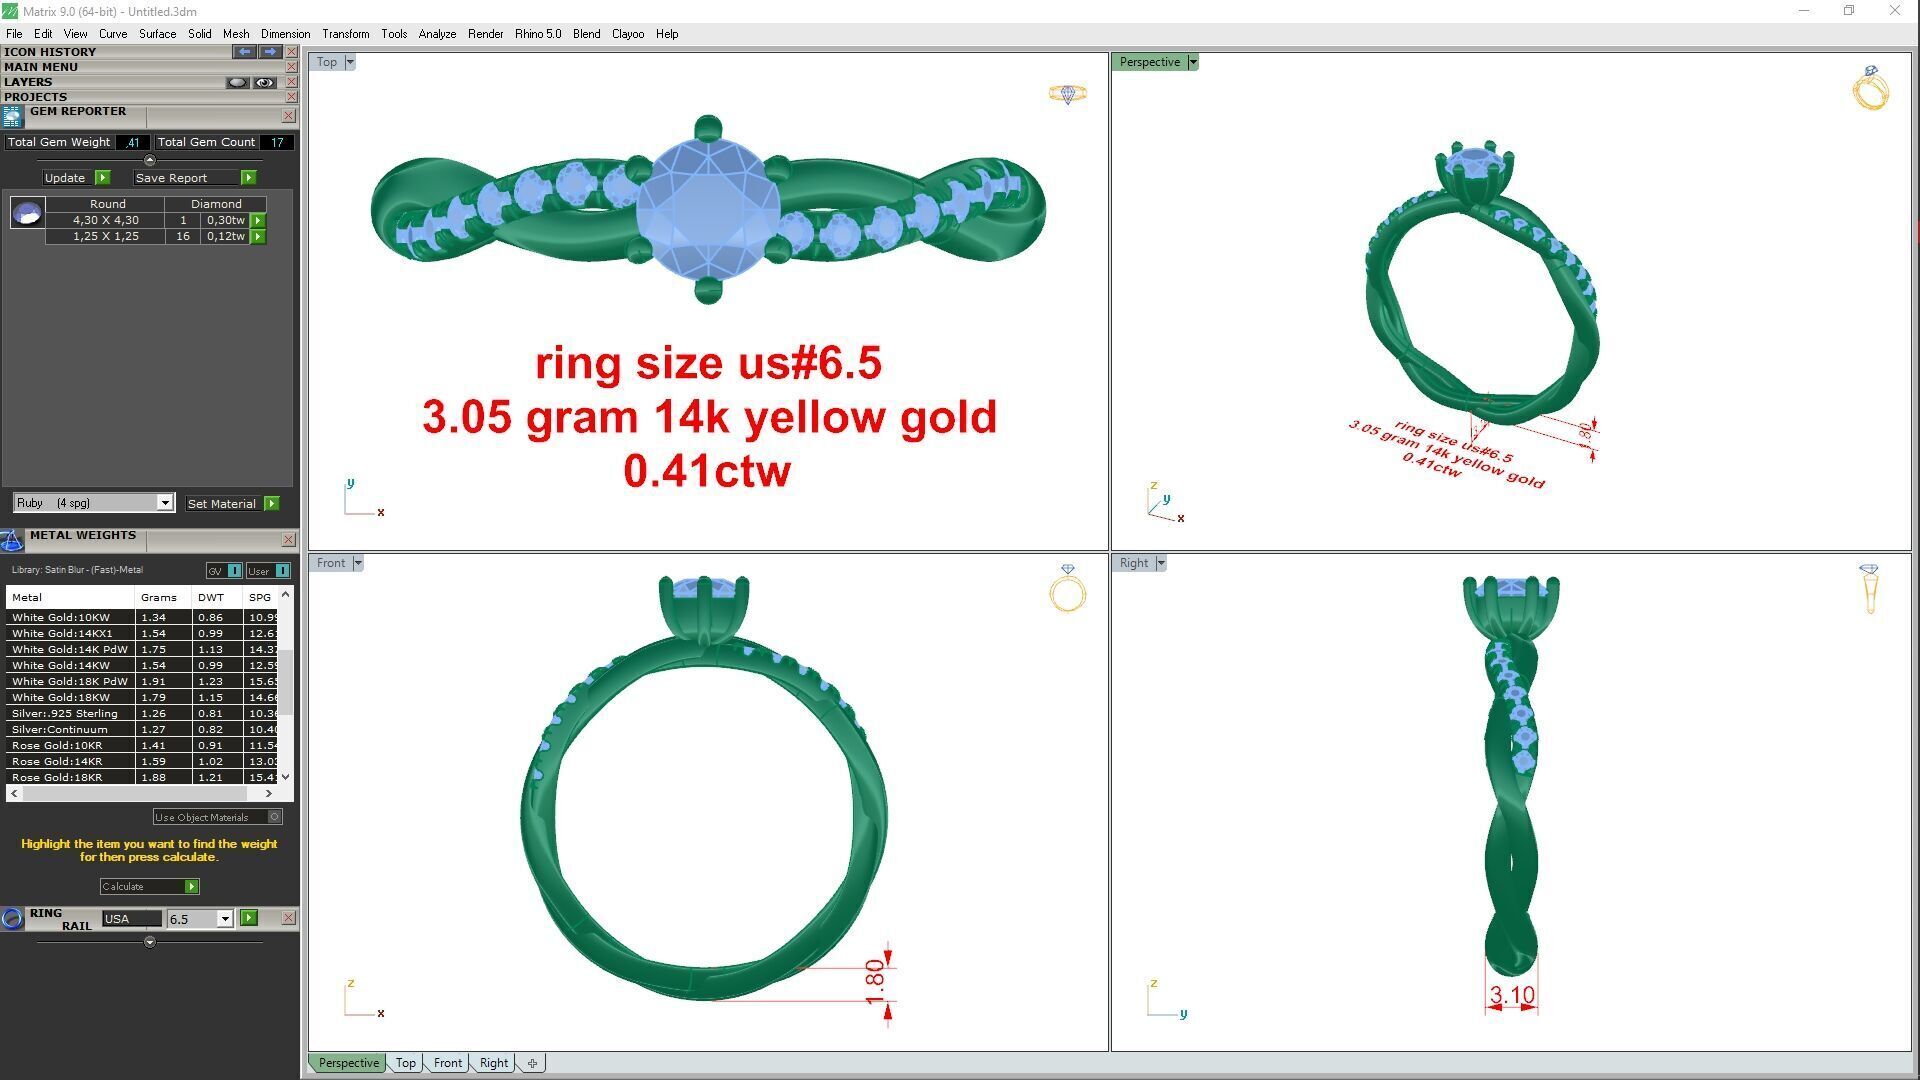Click the Right viewport ring side icon
This screenshot has width=1920, height=1080.
click(1869, 588)
